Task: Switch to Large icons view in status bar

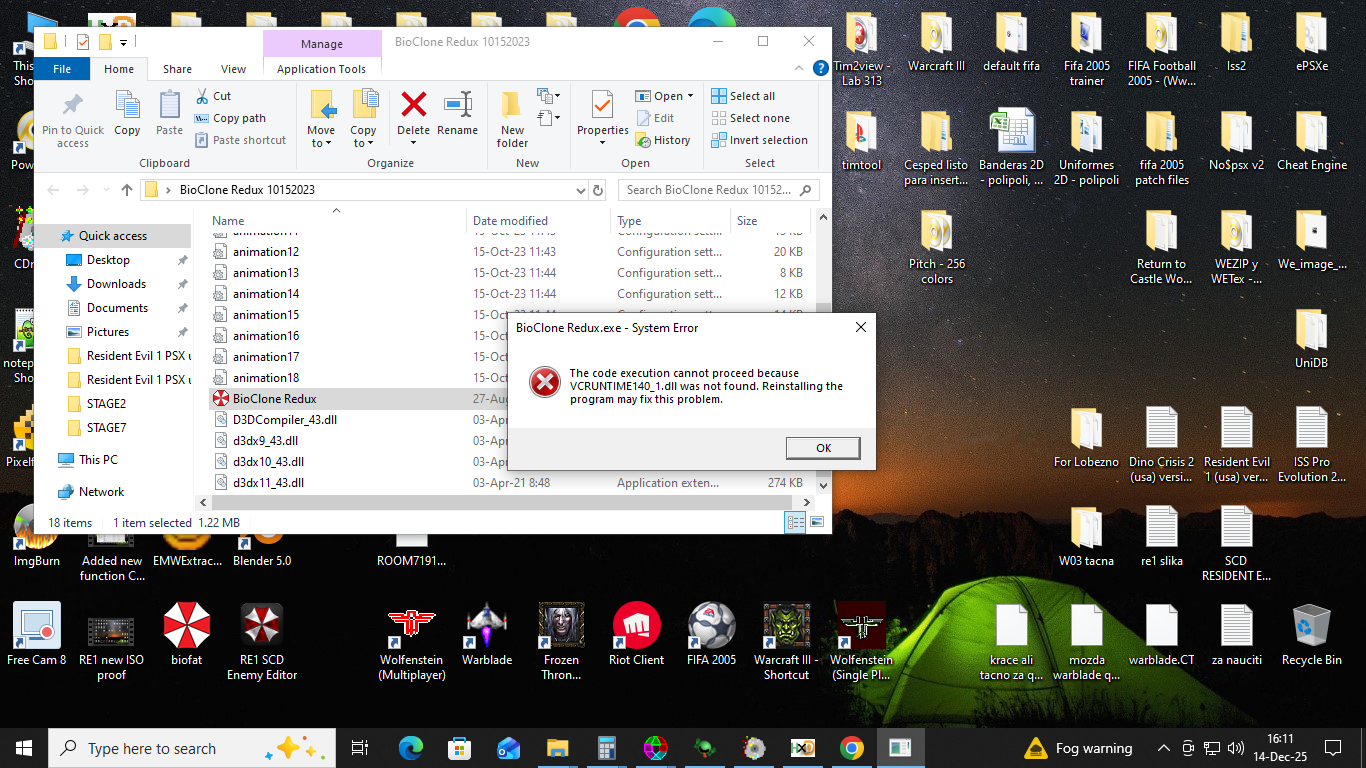Action: (x=817, y=522)
